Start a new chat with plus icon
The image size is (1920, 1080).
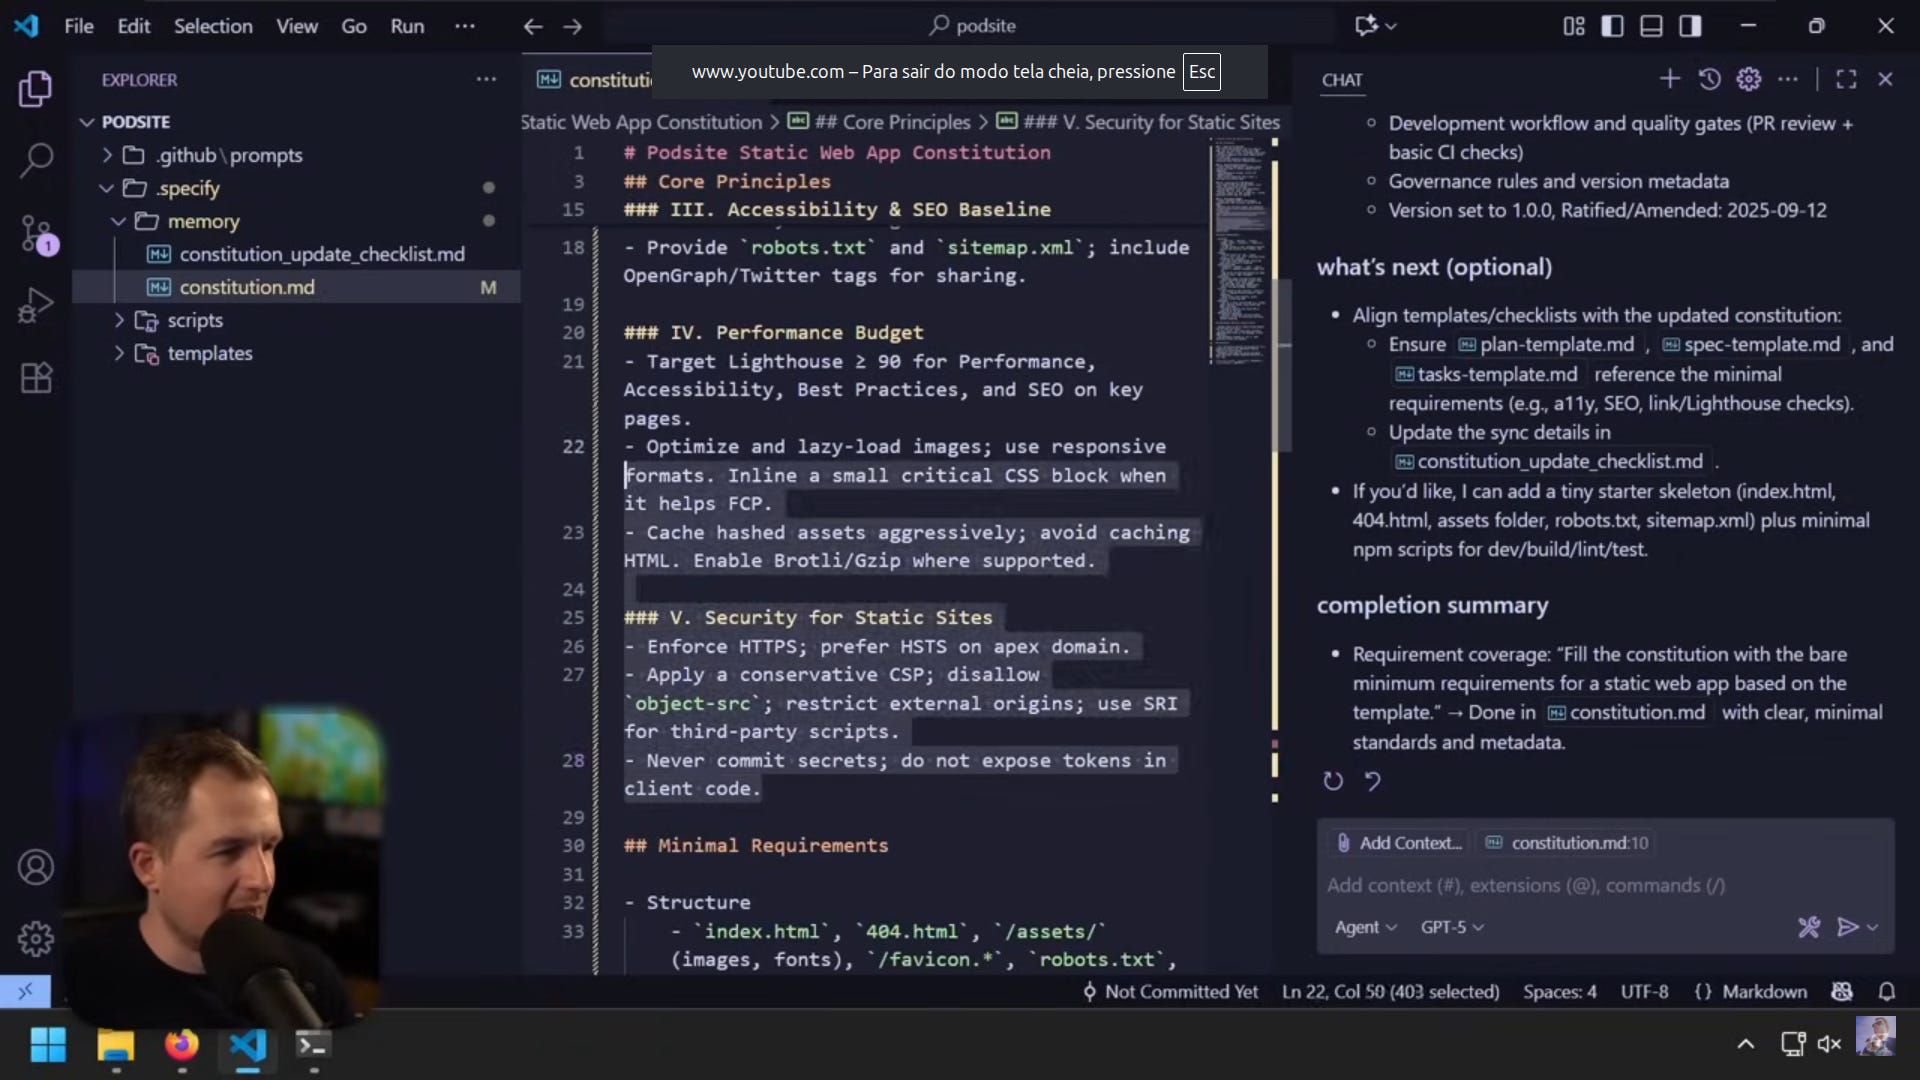pyautogui.click(x=1669, y=79)
